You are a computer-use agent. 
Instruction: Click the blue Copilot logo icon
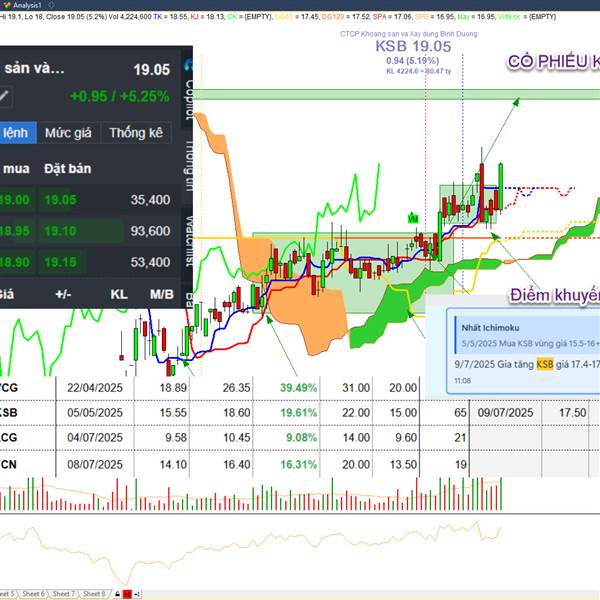pyautogui.click(x=188, y=65)
